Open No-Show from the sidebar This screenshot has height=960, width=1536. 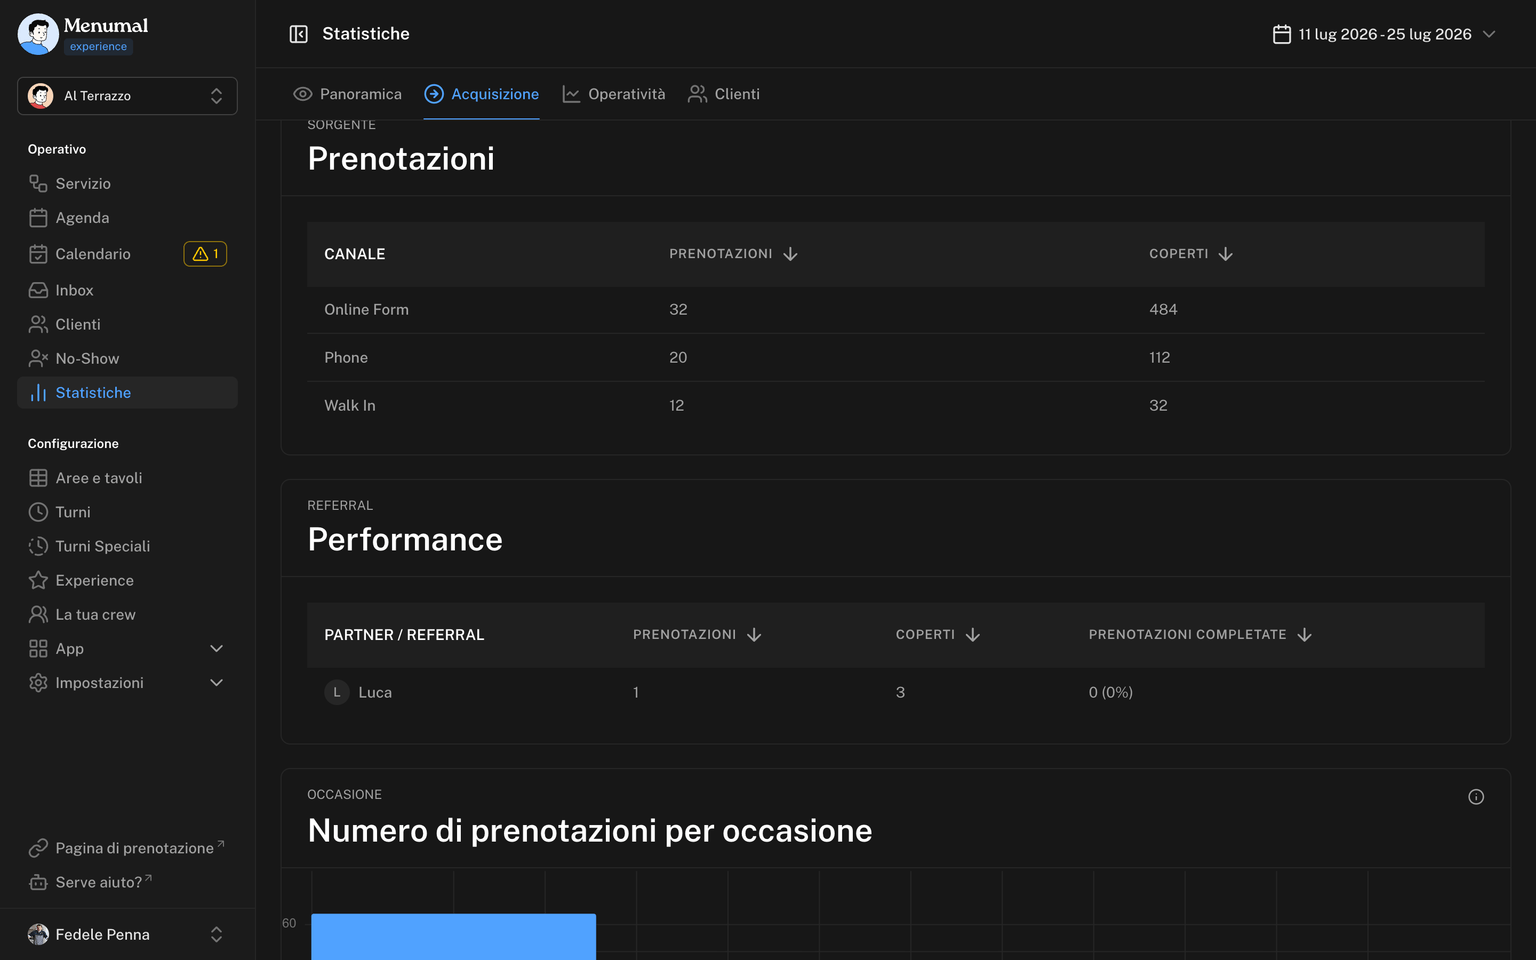[127, 358]
